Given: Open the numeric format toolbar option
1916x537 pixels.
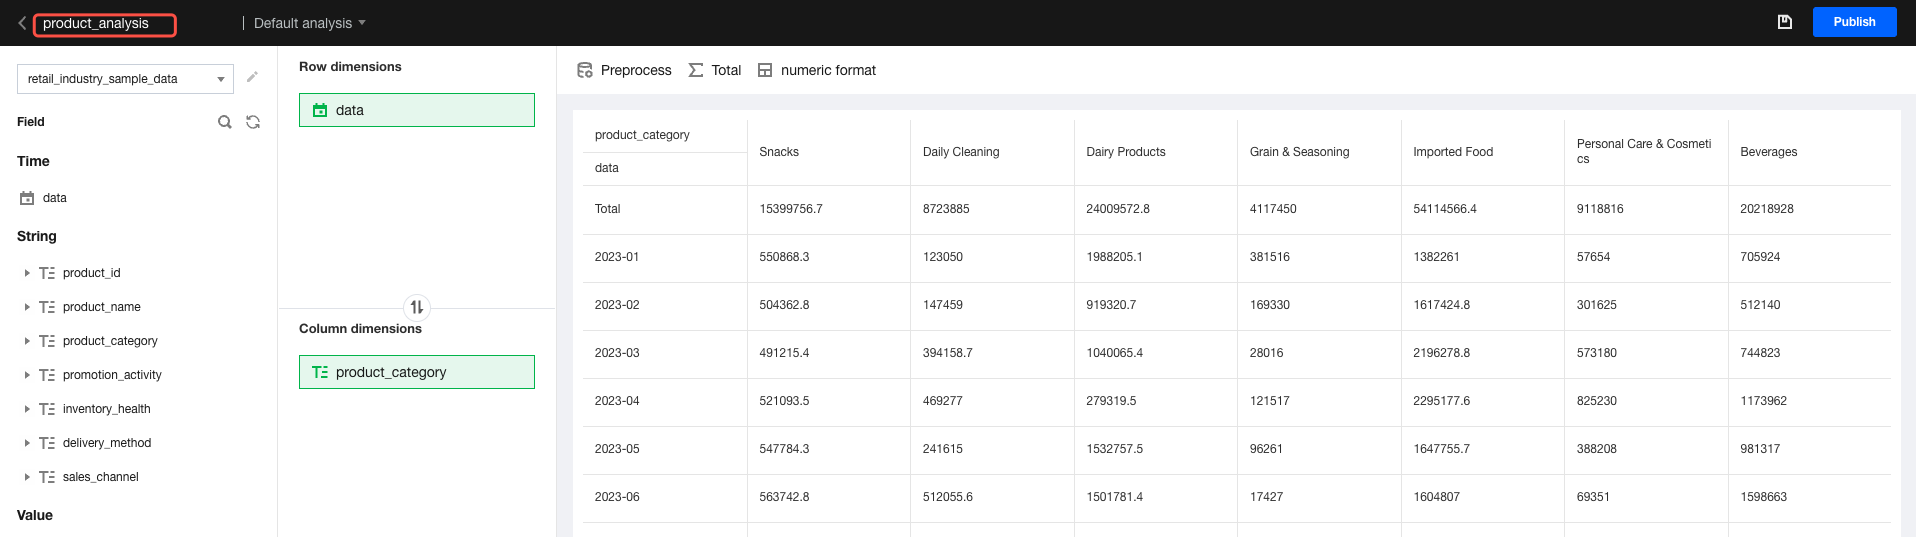Looking at the screenshot, I should pos(817,70).
